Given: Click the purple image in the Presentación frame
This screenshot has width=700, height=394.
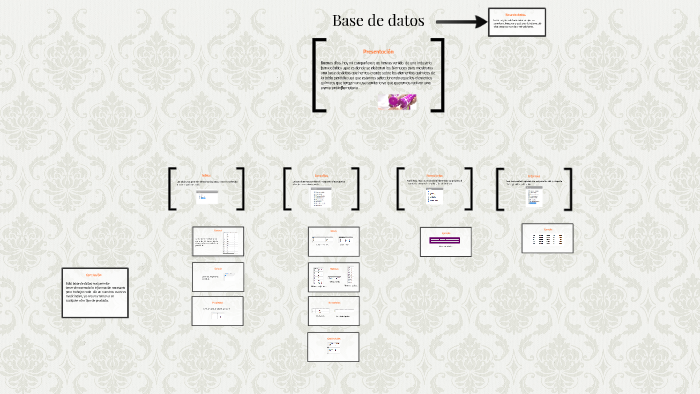Looking at the screenshot, I should tap(397, 102).
